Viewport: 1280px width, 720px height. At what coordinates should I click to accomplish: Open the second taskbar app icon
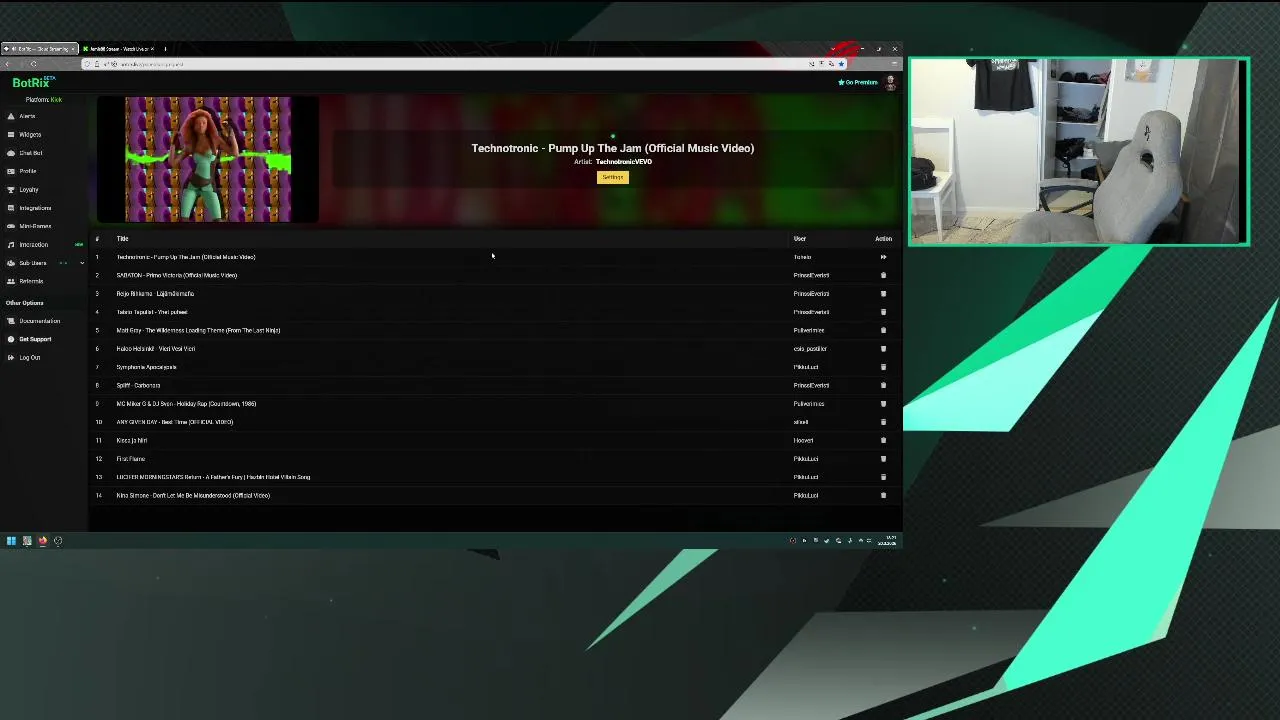click(27, 541)
